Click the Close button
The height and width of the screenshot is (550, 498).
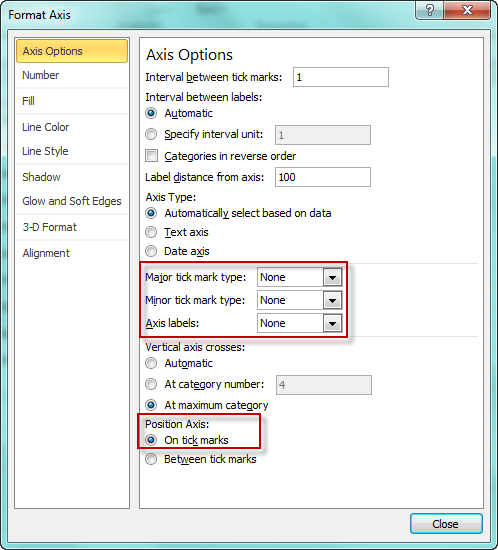pyautogui.click(x=446, y=524)
